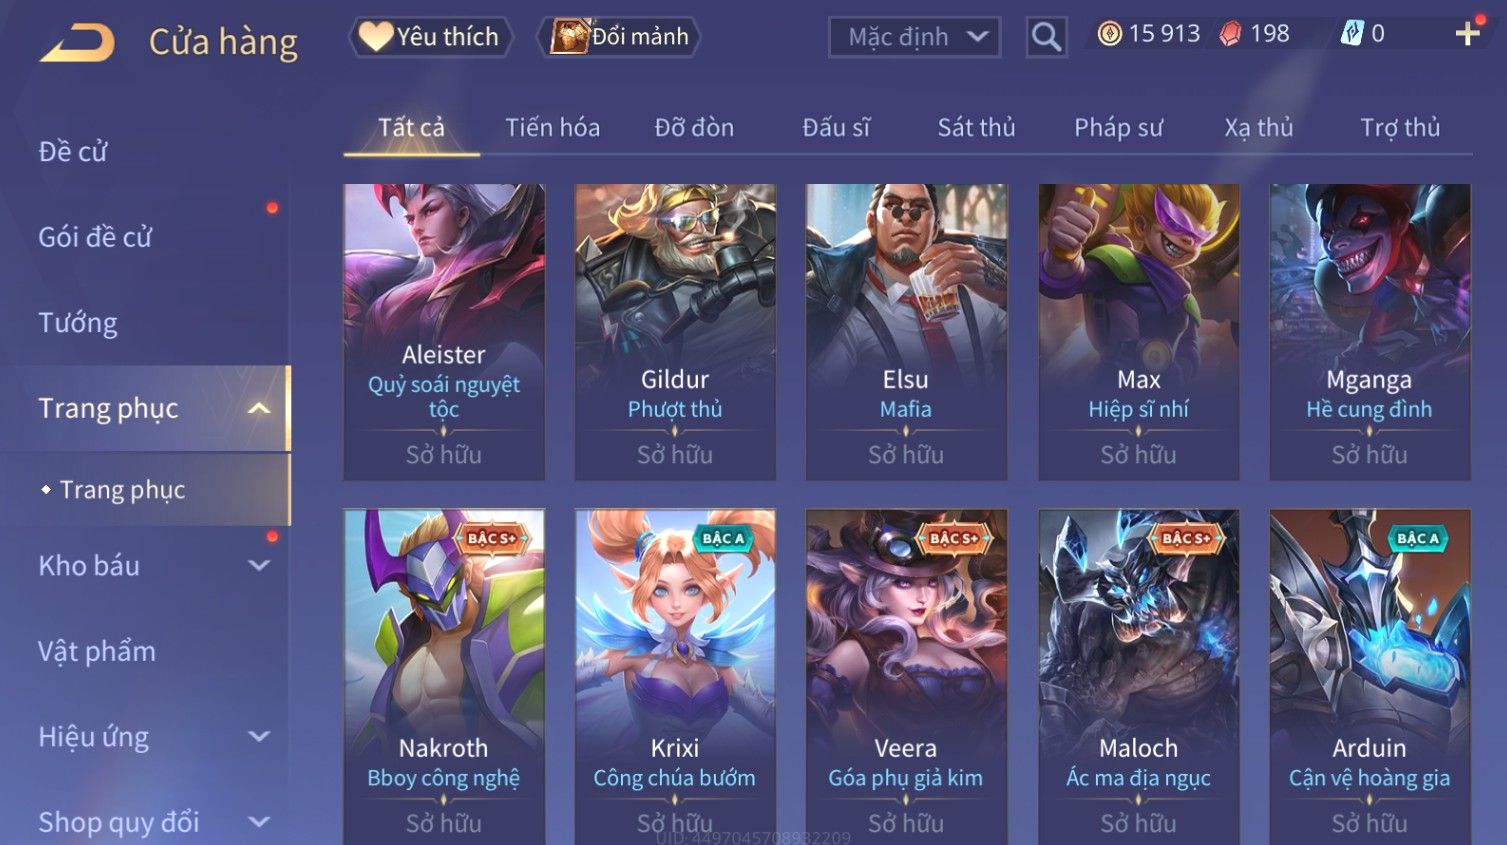Screen dimensions: 1507x845
Task: Tap the plus icon to add currency
Action: click(x=1467, y=35)
